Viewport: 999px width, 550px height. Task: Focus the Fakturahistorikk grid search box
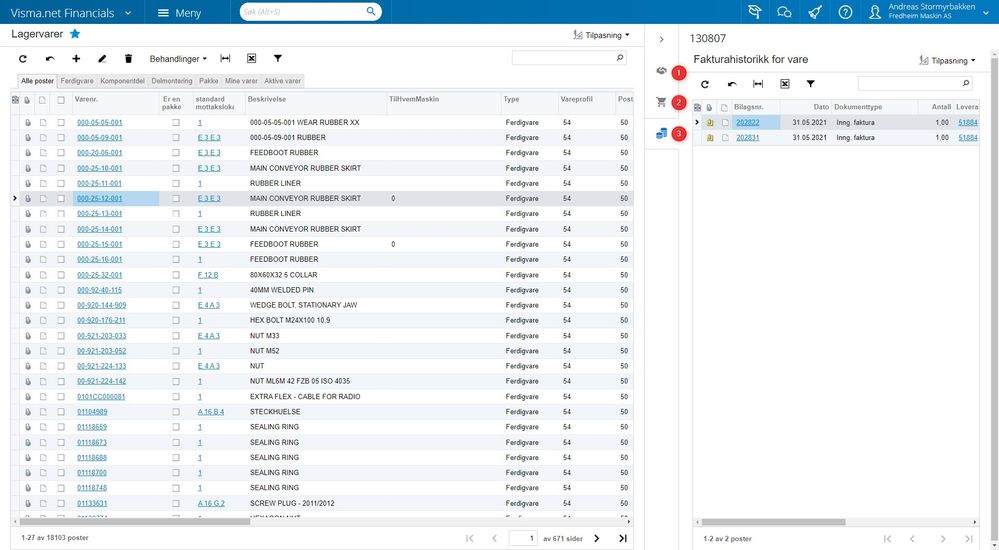pos(909,83)
